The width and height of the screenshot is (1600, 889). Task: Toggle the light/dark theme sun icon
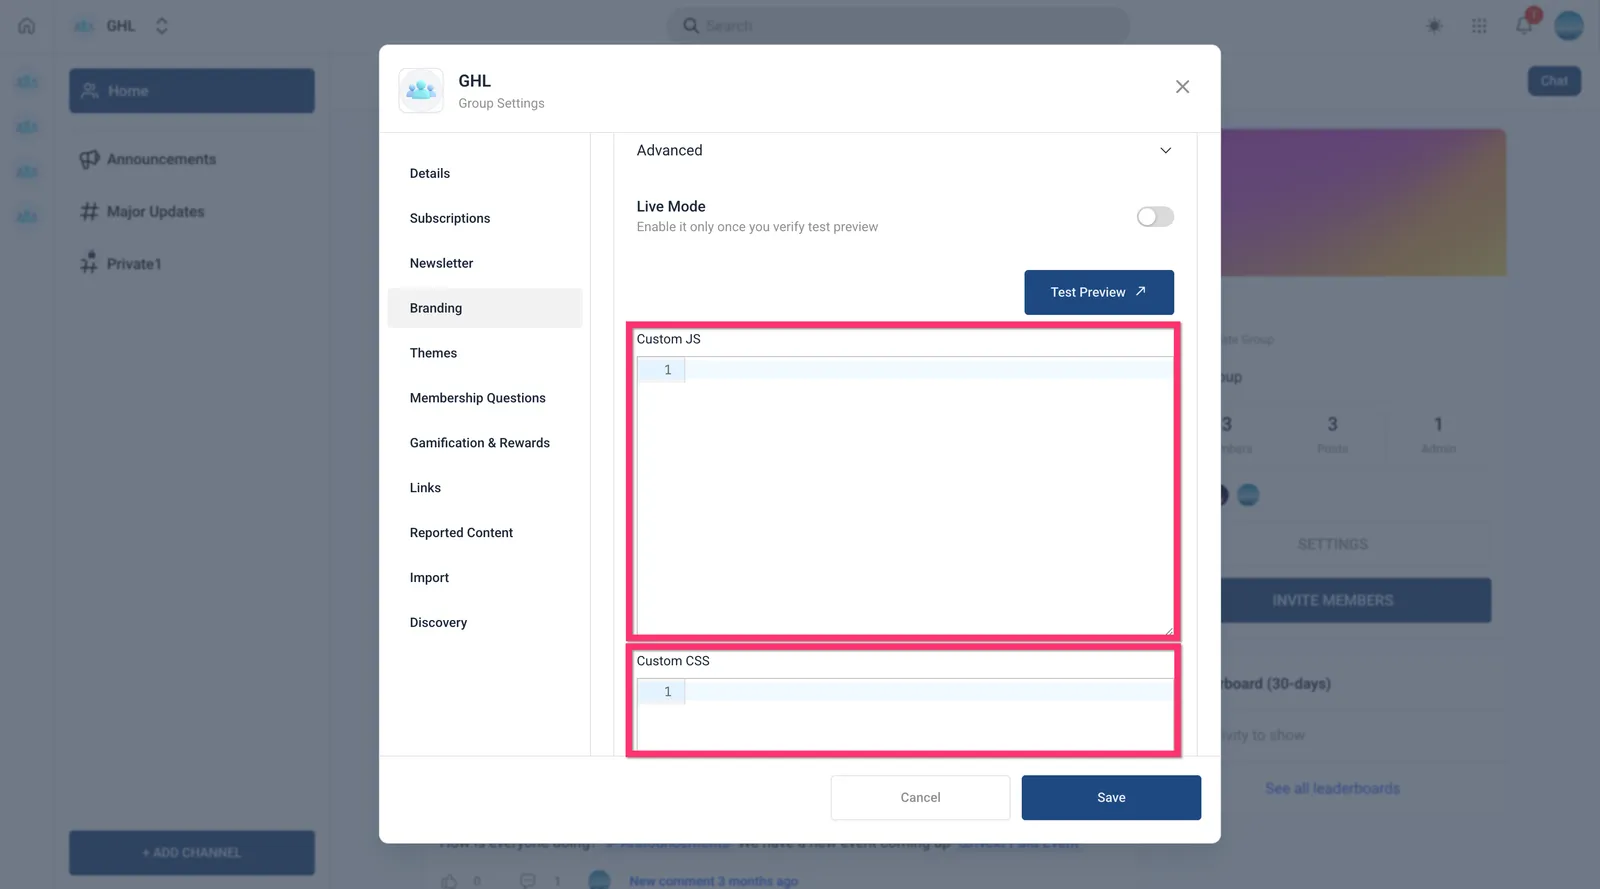pos(1434,26)
